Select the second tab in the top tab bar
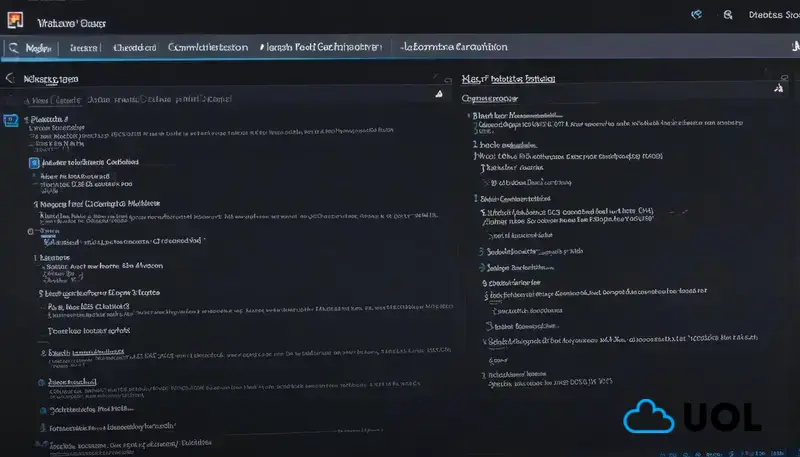This screenshot has width=800, height=457. (84, 48)
